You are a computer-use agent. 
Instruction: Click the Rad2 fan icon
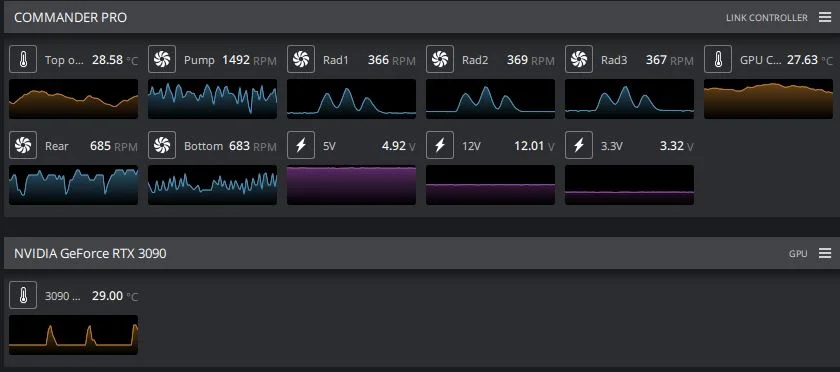point(440,59)
